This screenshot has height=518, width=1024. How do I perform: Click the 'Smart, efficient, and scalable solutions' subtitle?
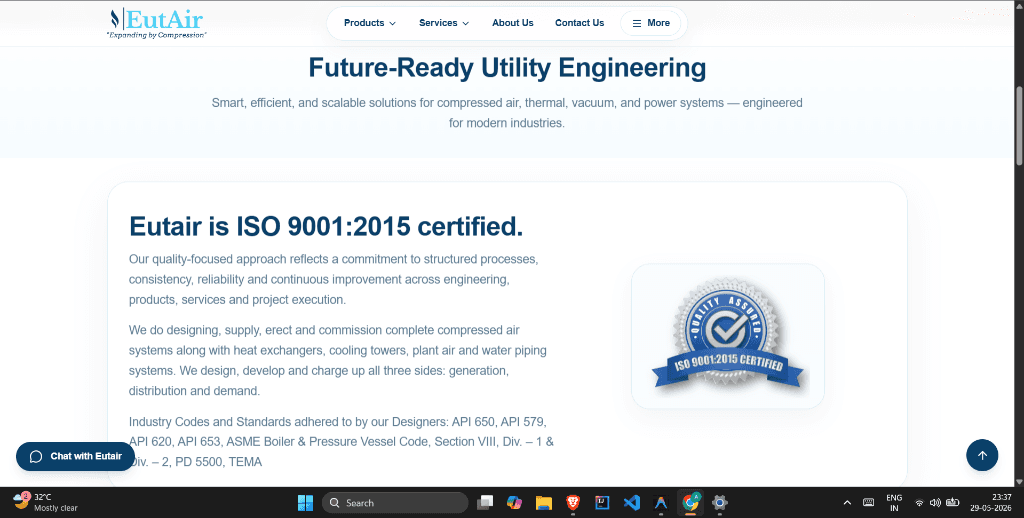tap(507, 112)
